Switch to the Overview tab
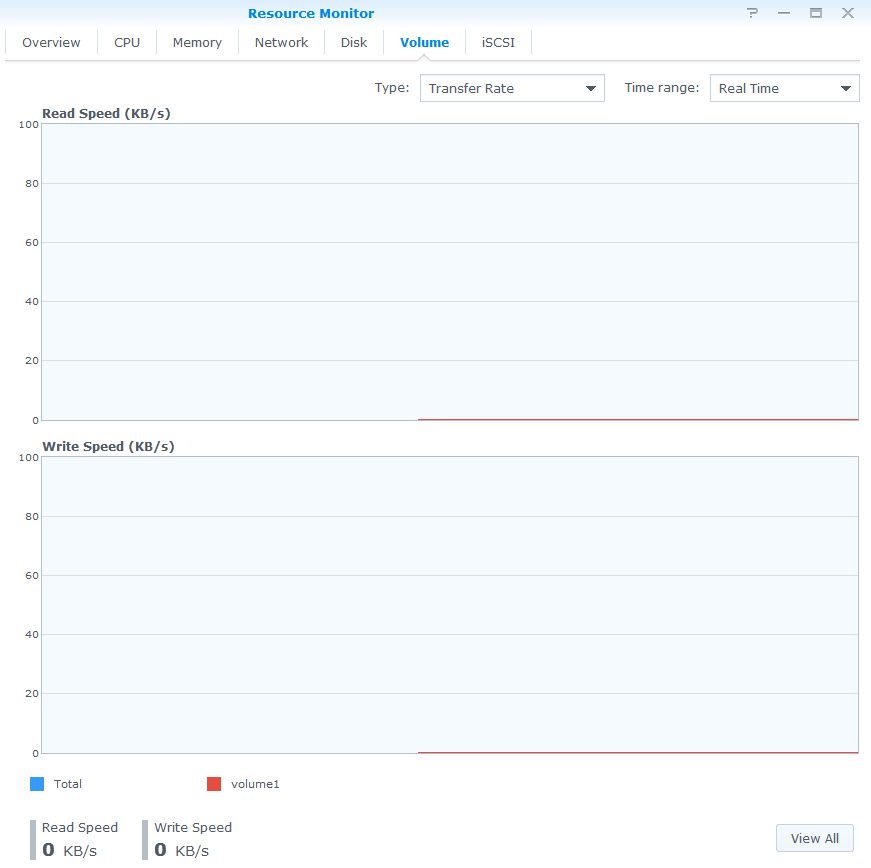The height and width of the screenshot is (868, 871). [x=51, y=42]
